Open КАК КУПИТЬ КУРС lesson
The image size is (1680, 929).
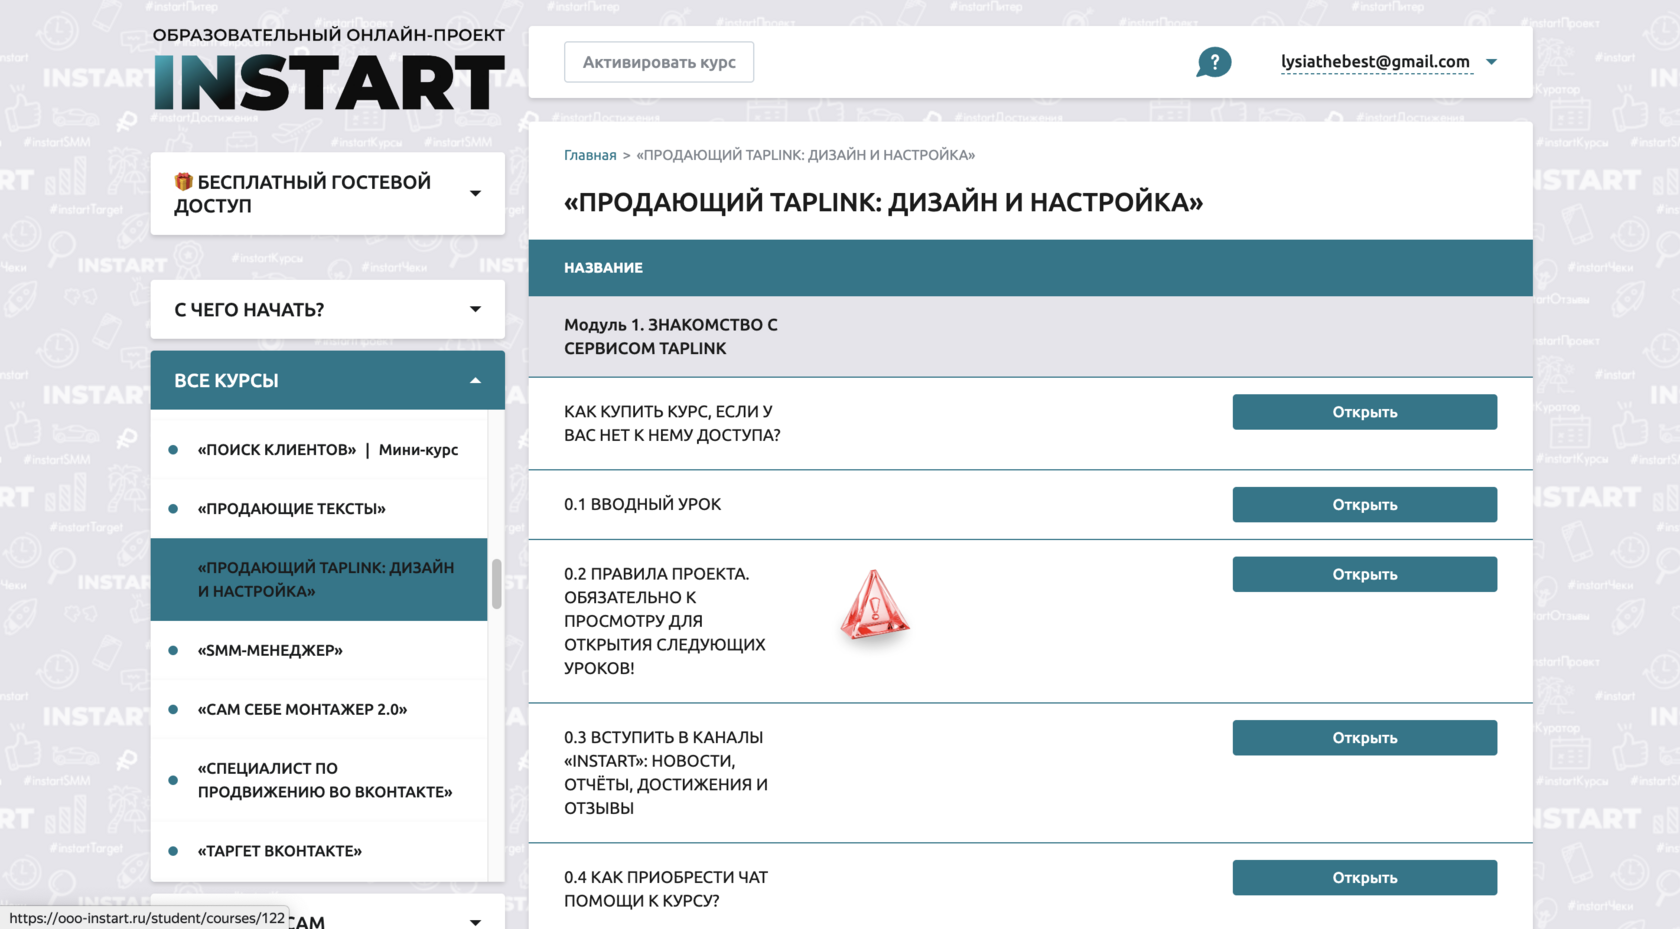click(1364, 412)
